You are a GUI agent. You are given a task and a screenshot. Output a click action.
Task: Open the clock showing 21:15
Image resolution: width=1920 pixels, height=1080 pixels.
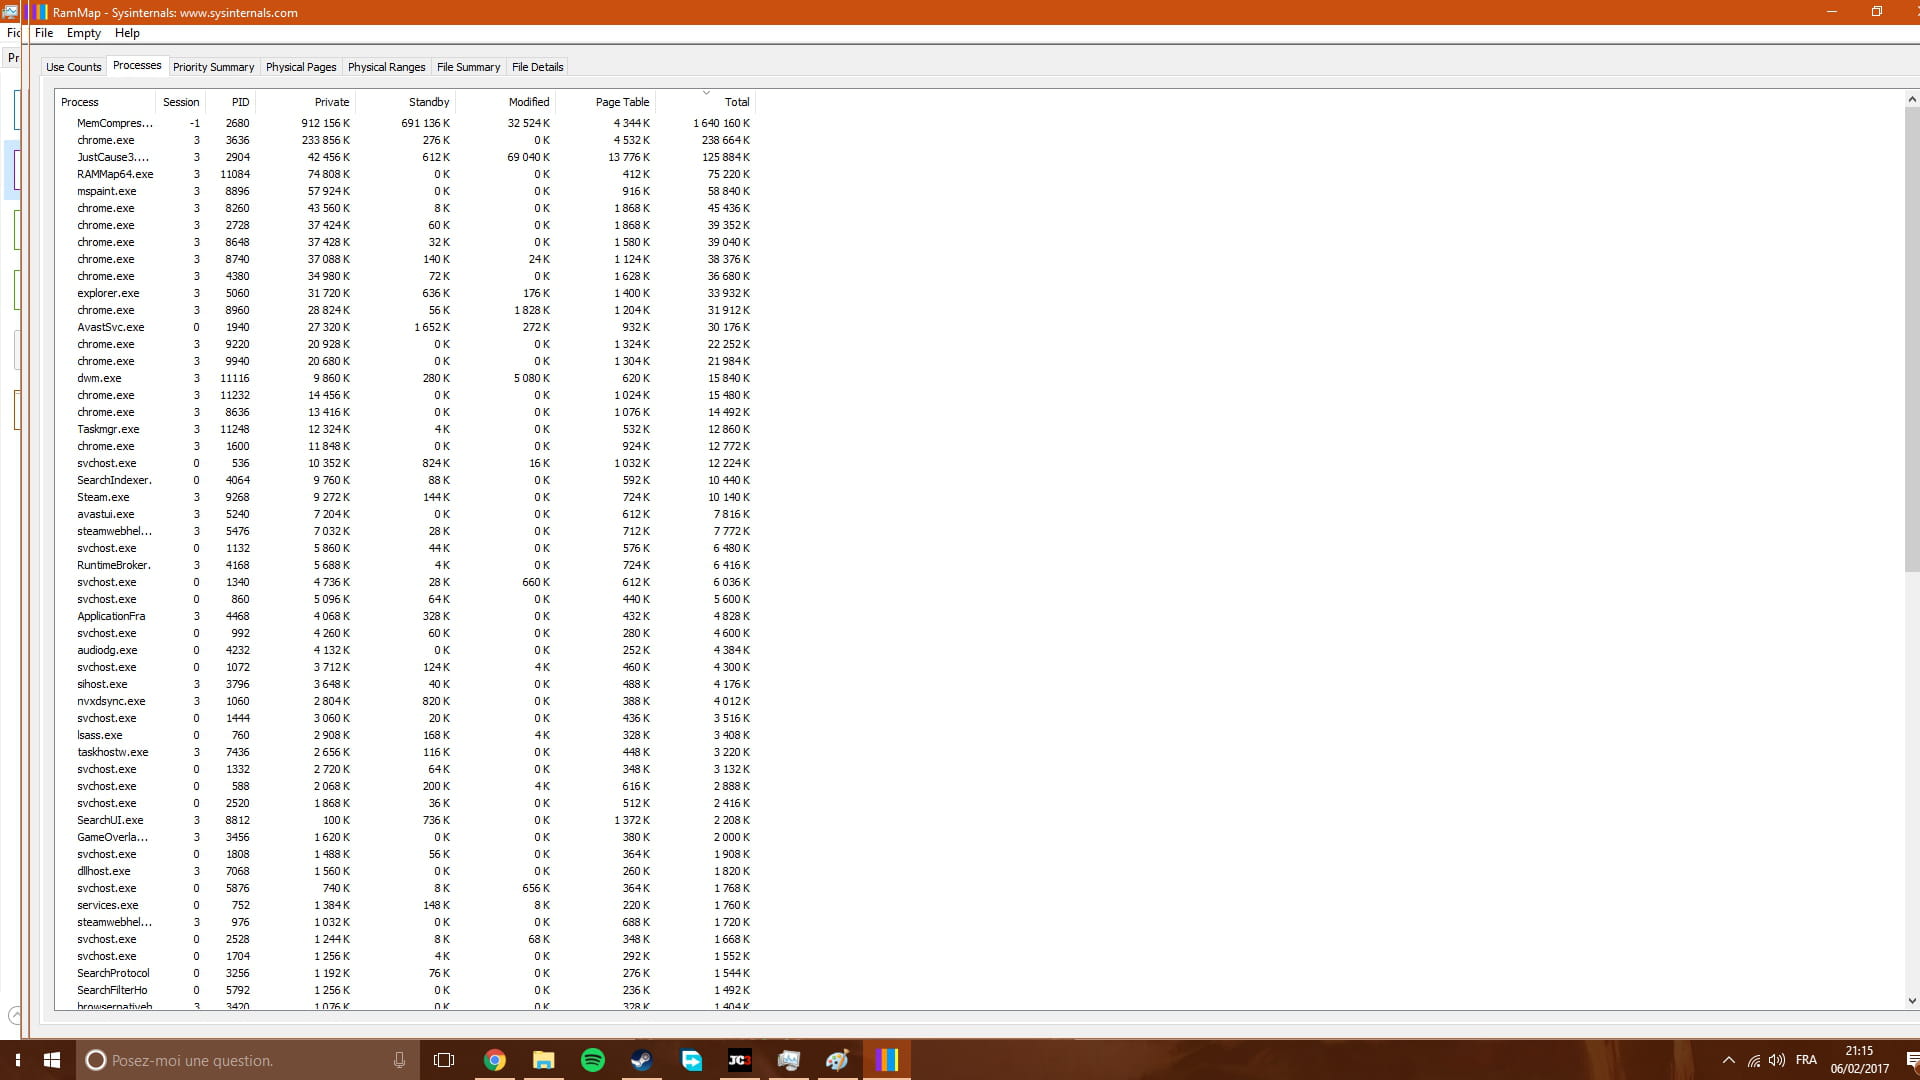coord(1859,1060)
